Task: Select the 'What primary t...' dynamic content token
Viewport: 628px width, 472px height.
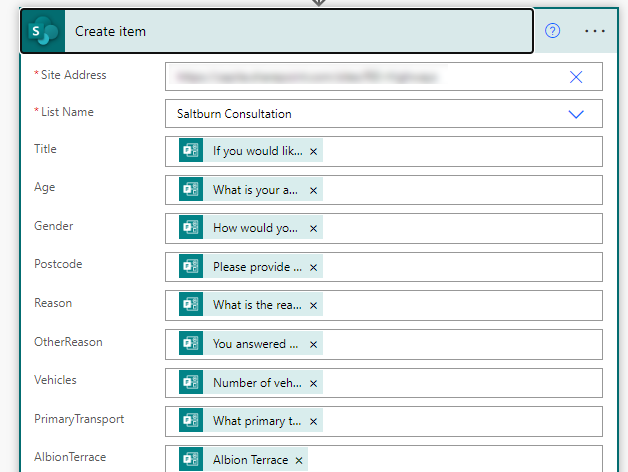Action: click(x=256, y=421)
